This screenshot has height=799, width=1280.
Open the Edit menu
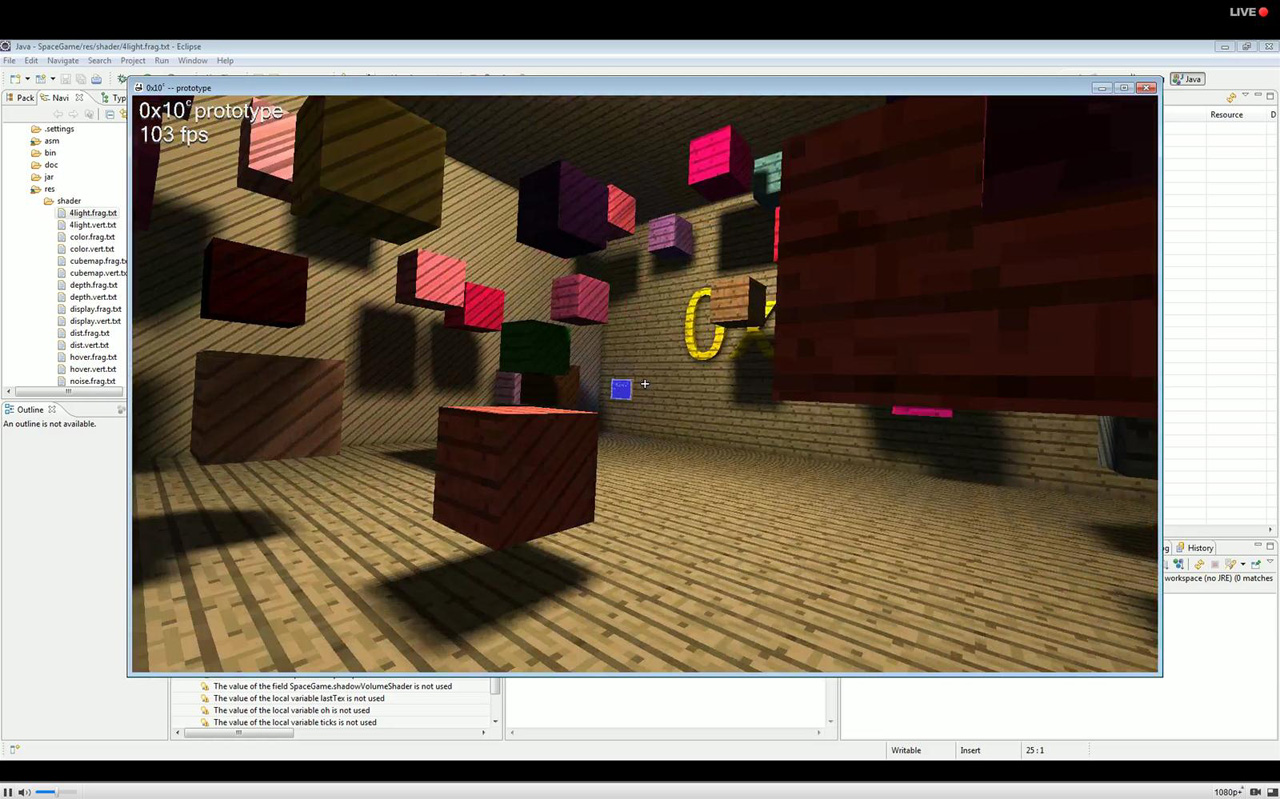31,61
